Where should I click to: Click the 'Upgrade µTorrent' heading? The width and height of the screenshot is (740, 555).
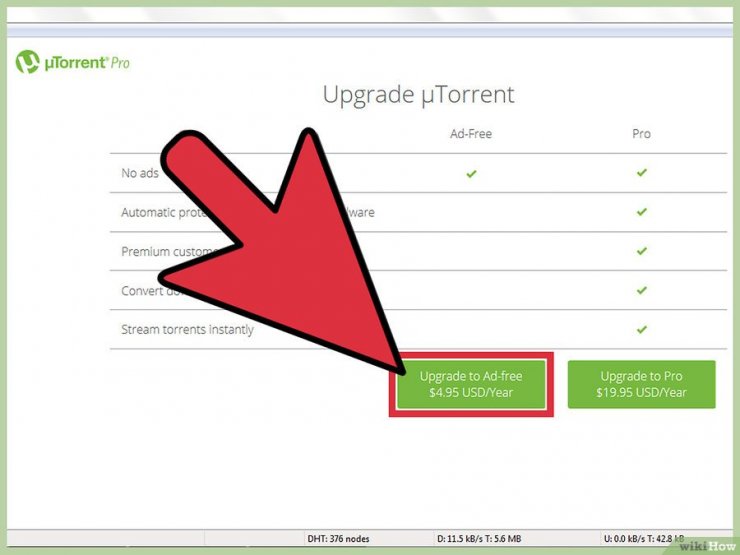[419, 95]
